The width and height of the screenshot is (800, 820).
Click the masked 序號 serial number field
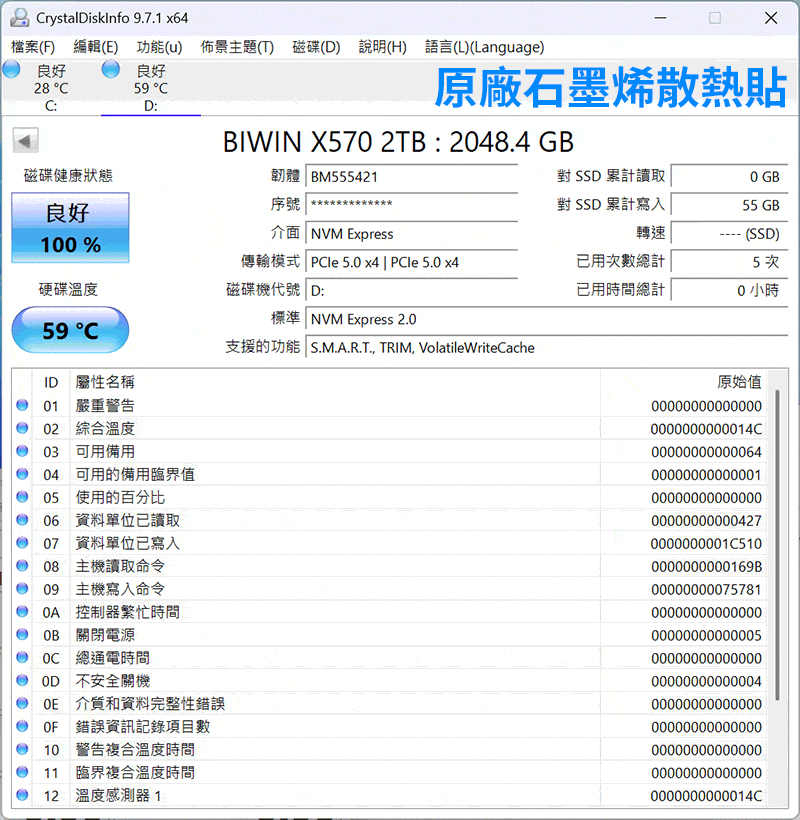[412, 205]
